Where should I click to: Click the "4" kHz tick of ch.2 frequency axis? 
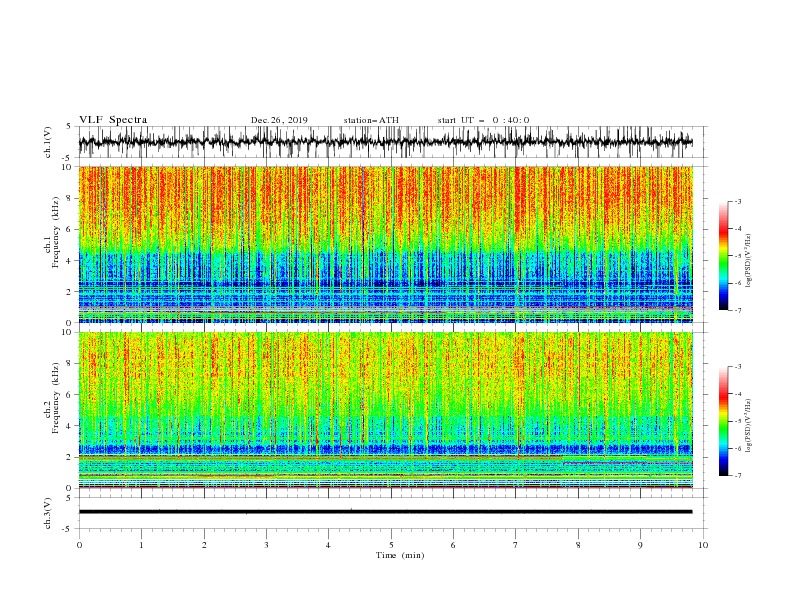(70, 426)
